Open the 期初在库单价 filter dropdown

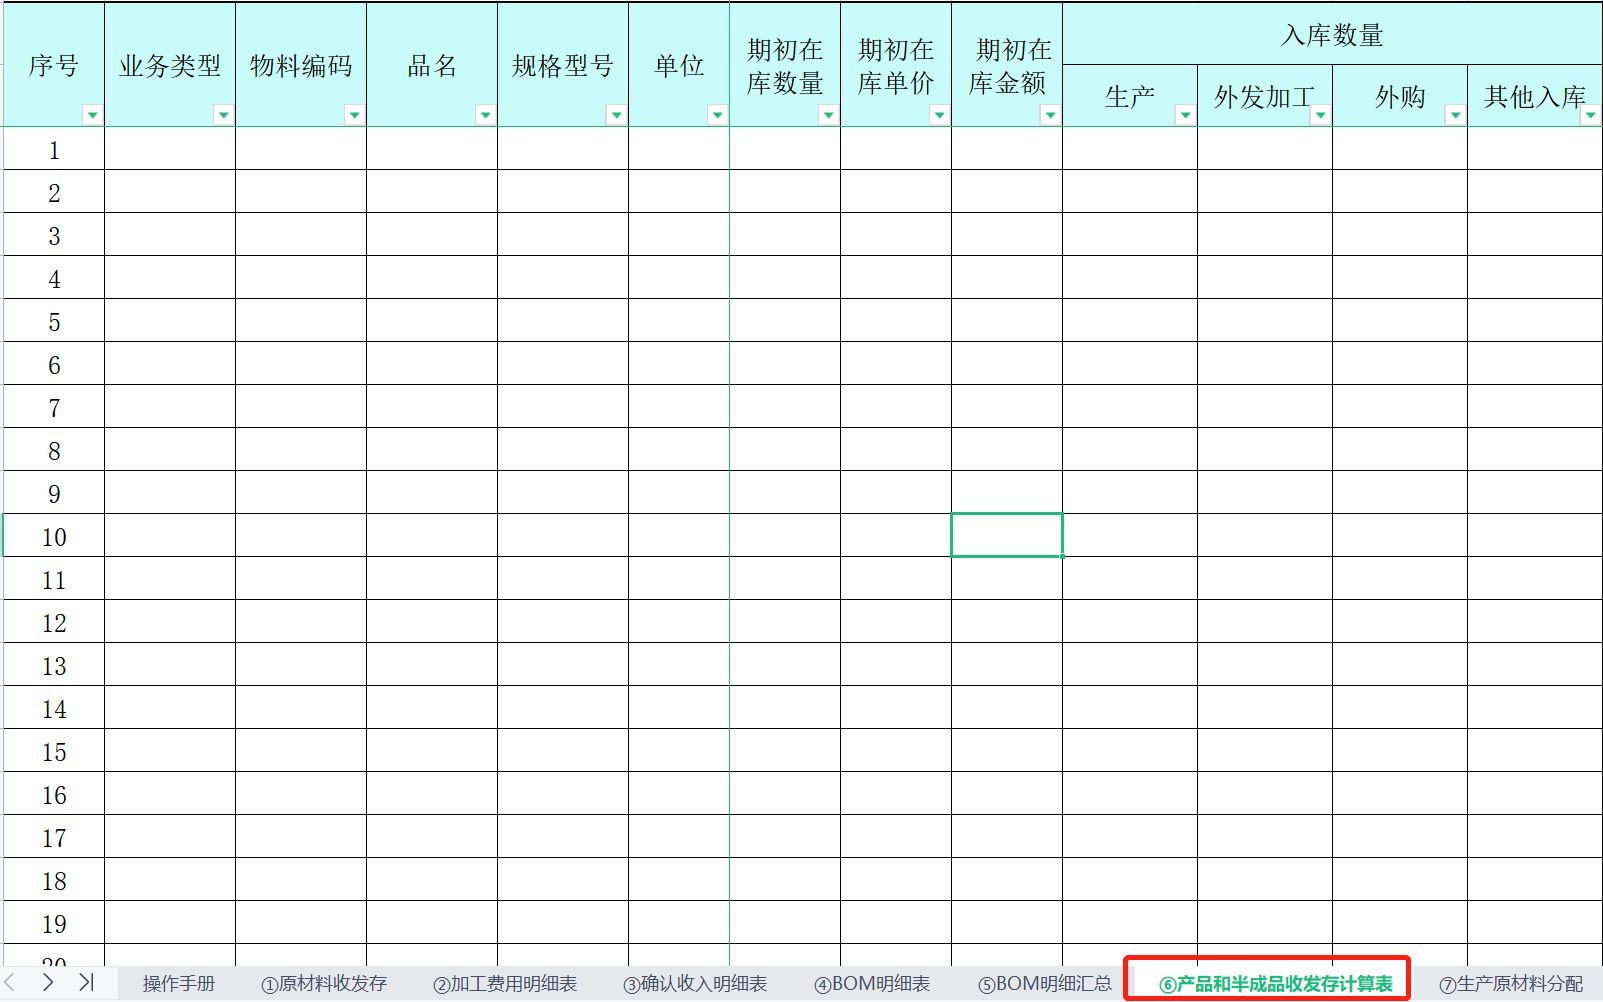(939, 114)
